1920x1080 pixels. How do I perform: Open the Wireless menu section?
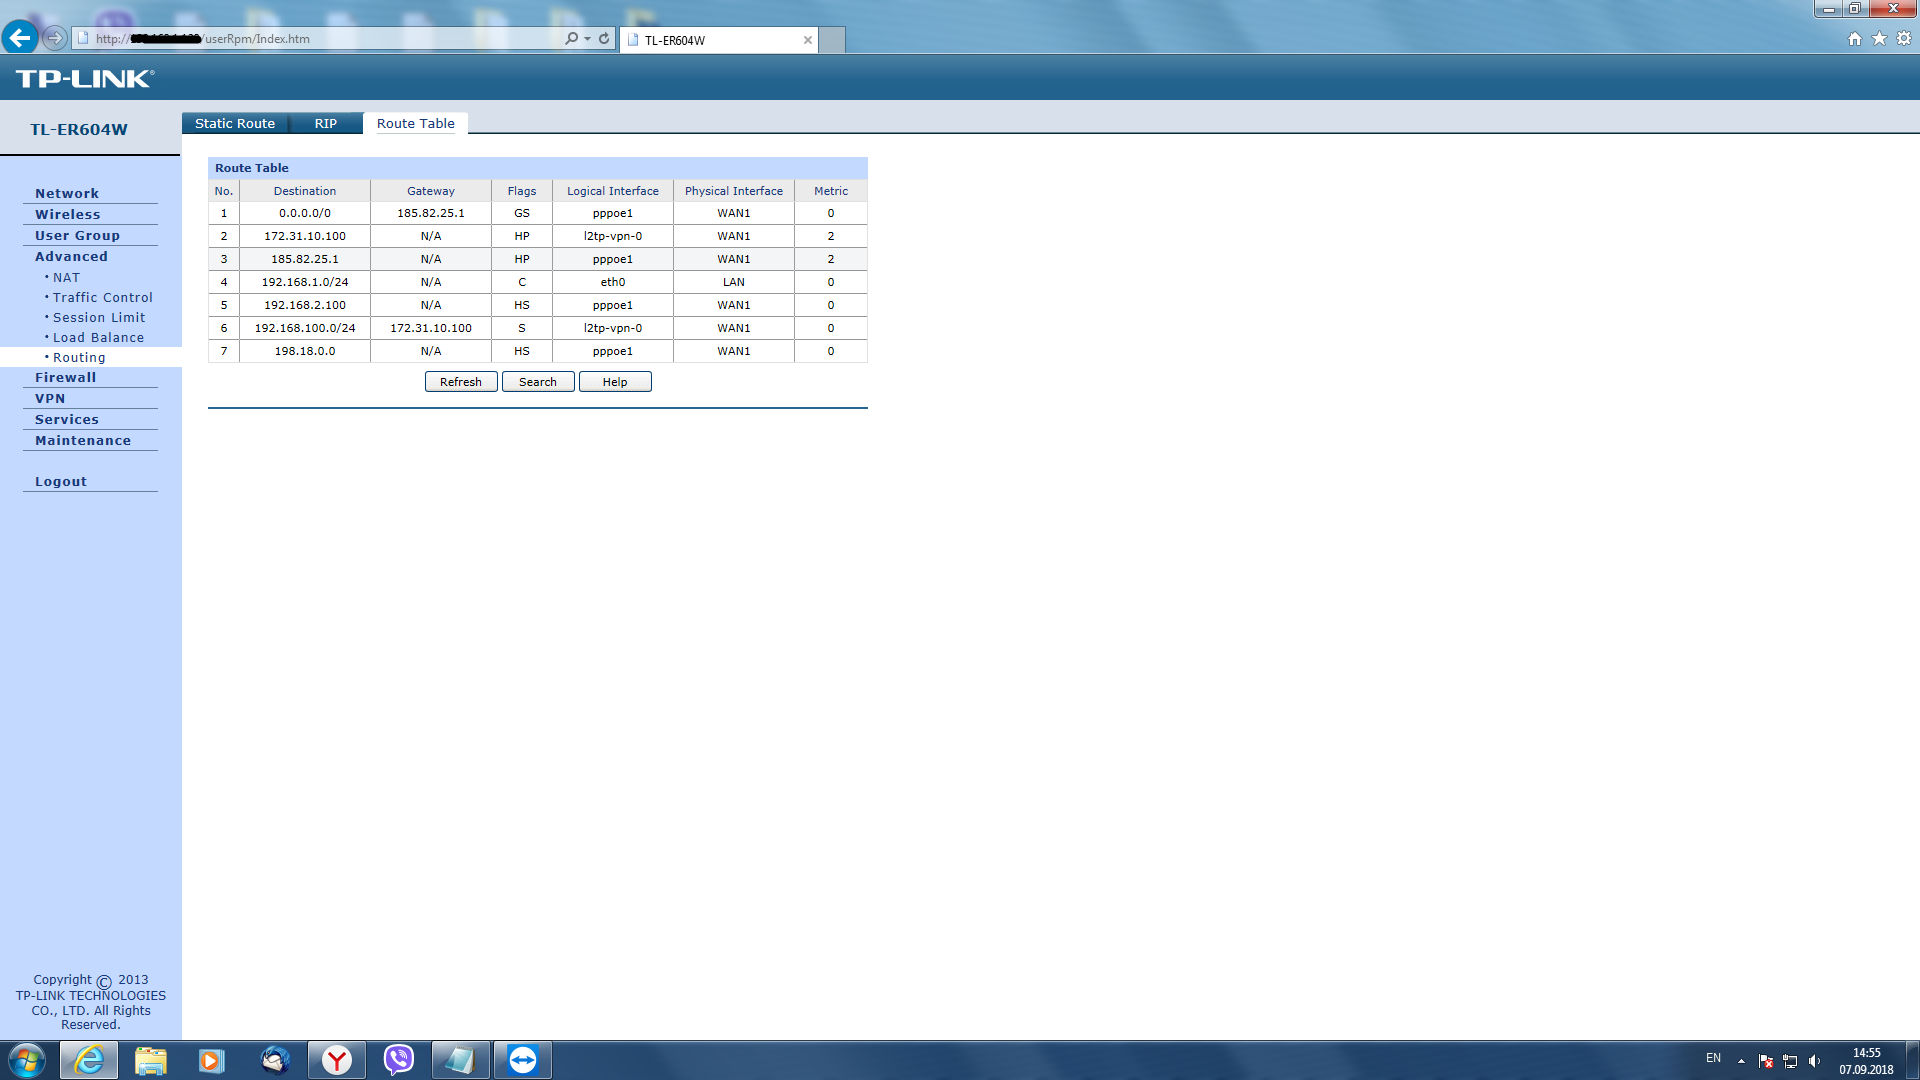coord(68,214)
